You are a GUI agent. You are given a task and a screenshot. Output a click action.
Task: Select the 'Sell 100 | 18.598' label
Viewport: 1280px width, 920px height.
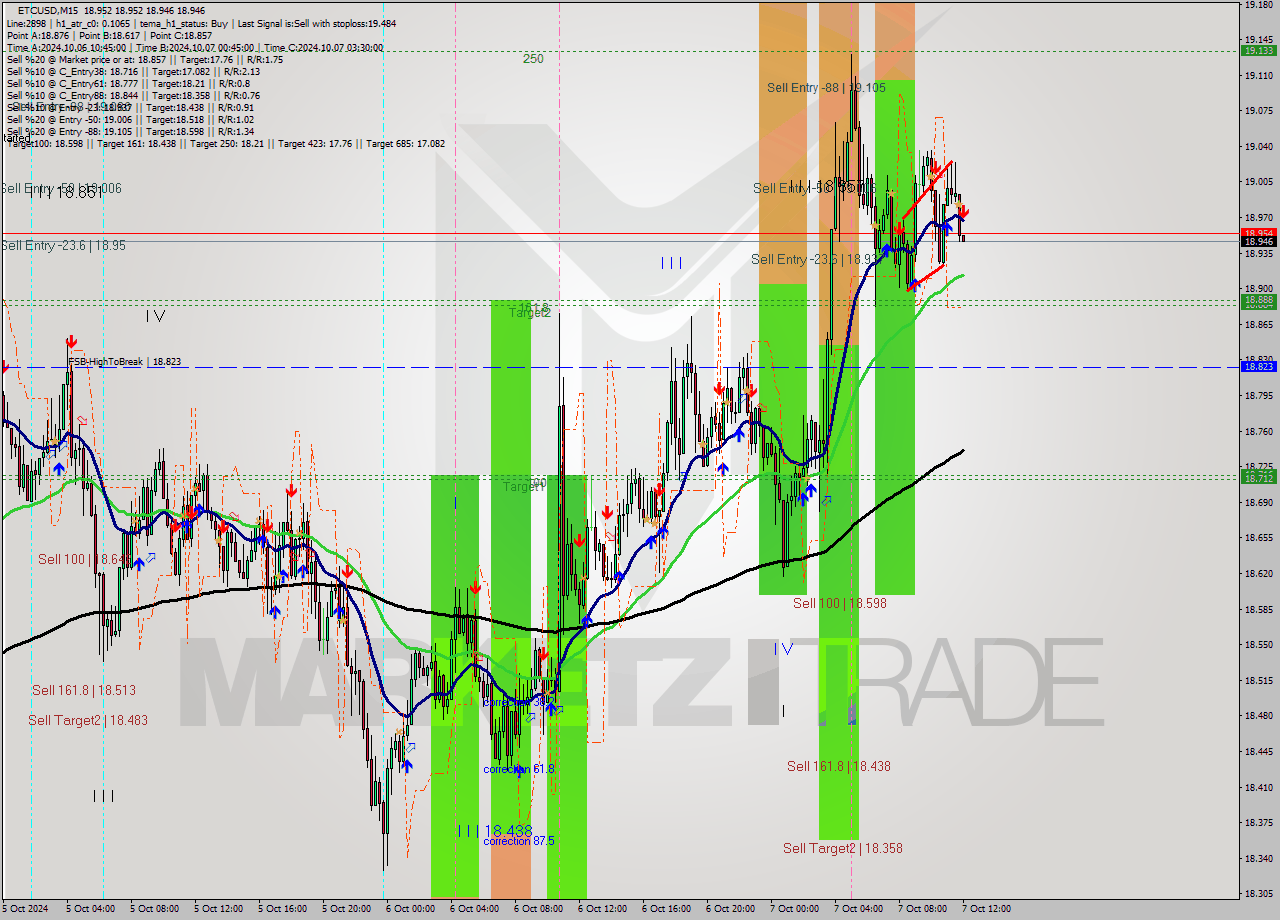[840, 603]
